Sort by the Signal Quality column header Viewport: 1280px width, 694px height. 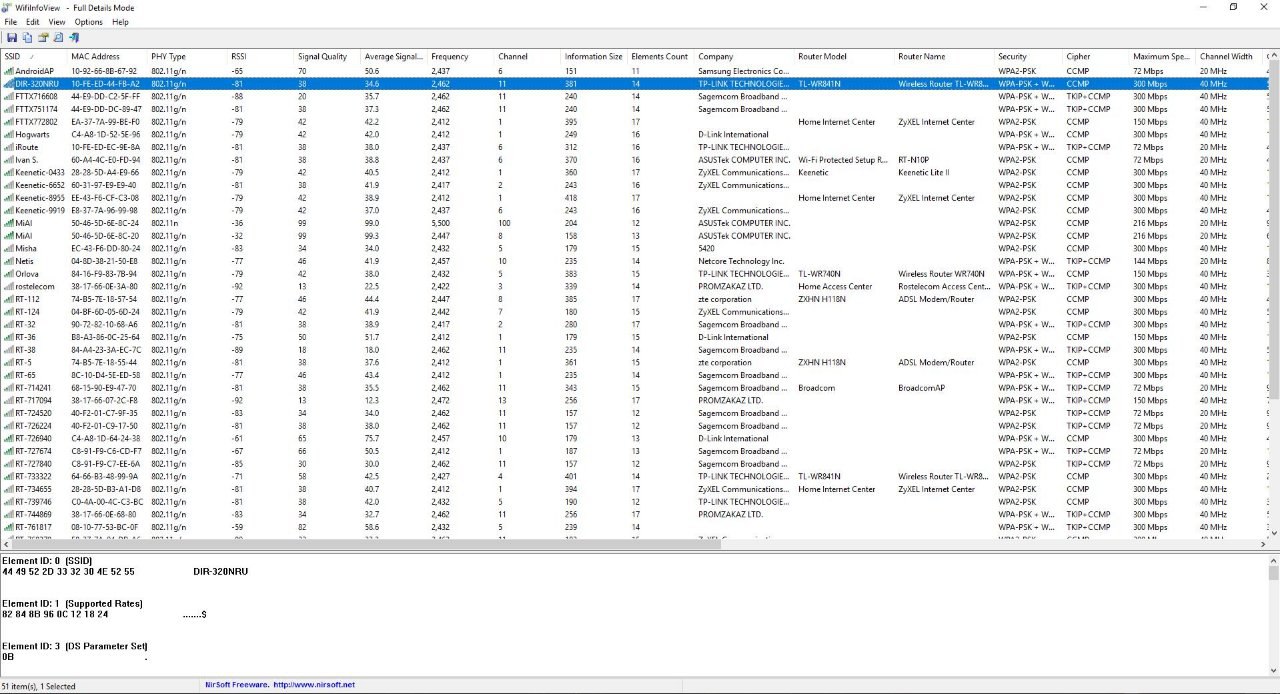[x=327, y=57]
